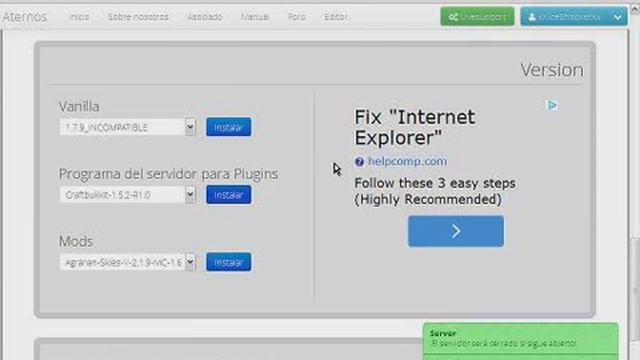Open the Asociado menu item
640x360 pixels.
tap(204, 17)
